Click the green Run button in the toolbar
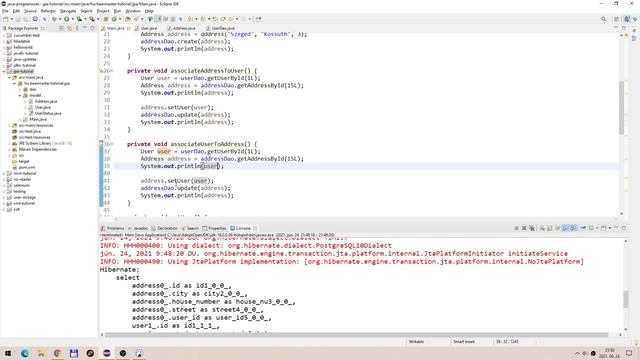640x360 pixels. 67,19
